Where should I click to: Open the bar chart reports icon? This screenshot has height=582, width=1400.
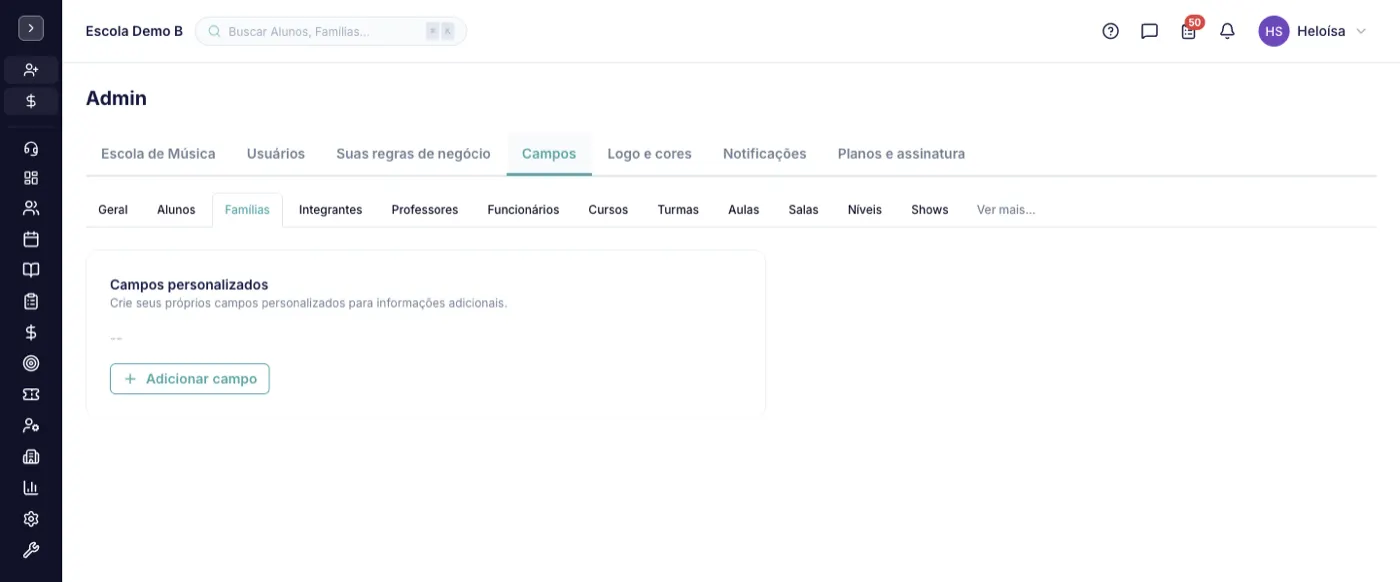tap(31, 488)
